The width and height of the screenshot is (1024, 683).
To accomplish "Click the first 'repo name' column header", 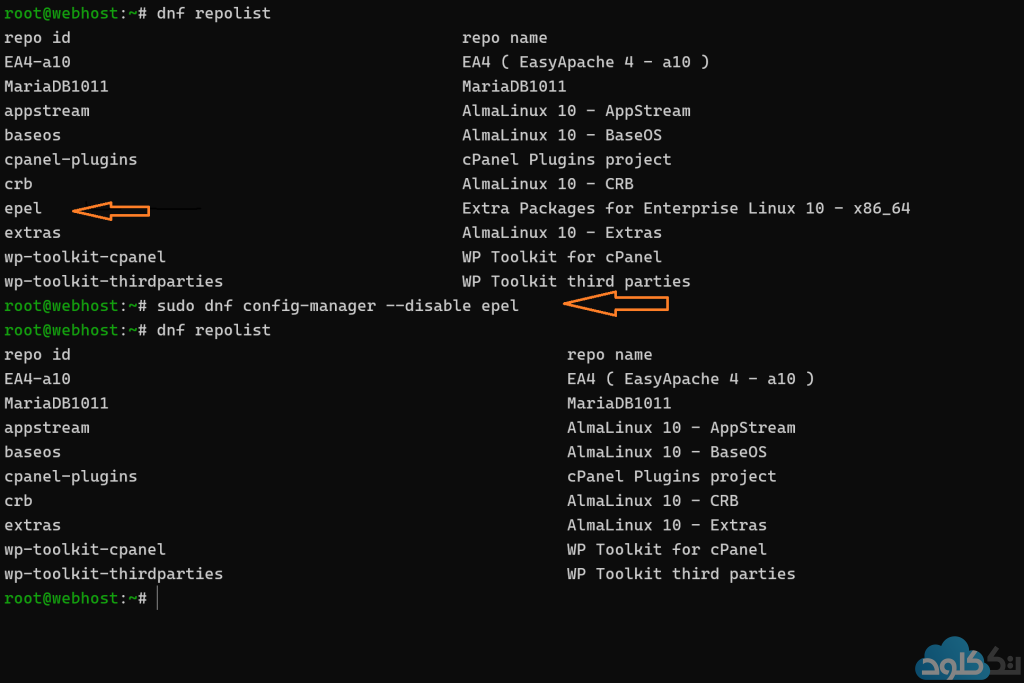I will pyautogui.click(x=504, y=38).
